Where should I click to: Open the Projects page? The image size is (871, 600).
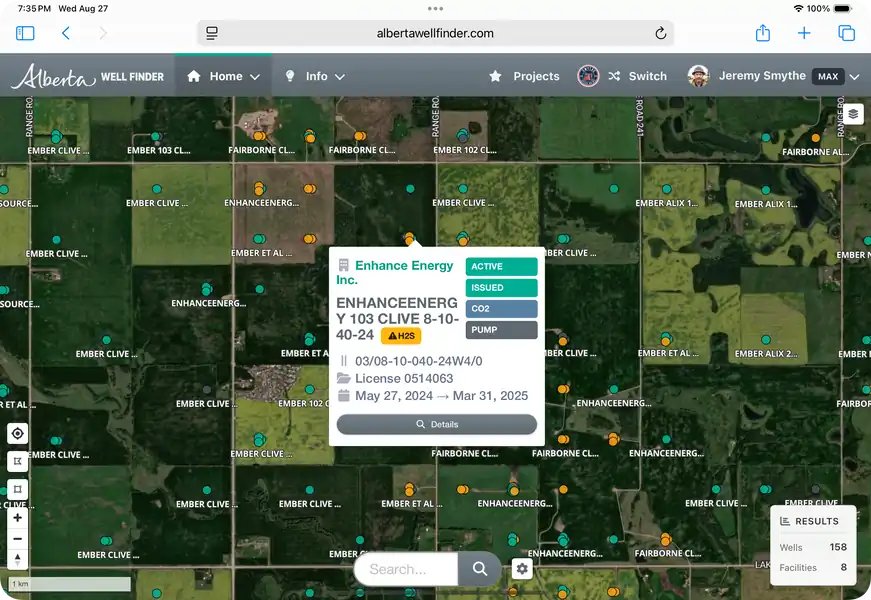pos(524,76)
